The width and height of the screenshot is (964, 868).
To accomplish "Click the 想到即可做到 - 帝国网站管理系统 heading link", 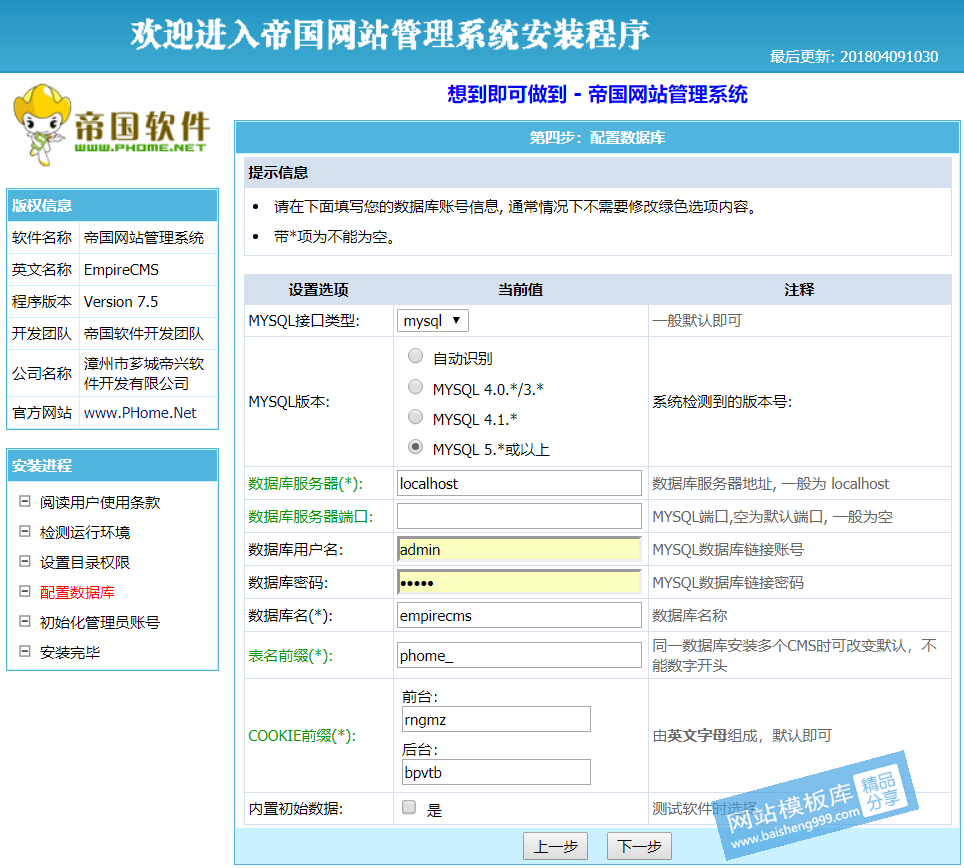I will tap(597, 94).
